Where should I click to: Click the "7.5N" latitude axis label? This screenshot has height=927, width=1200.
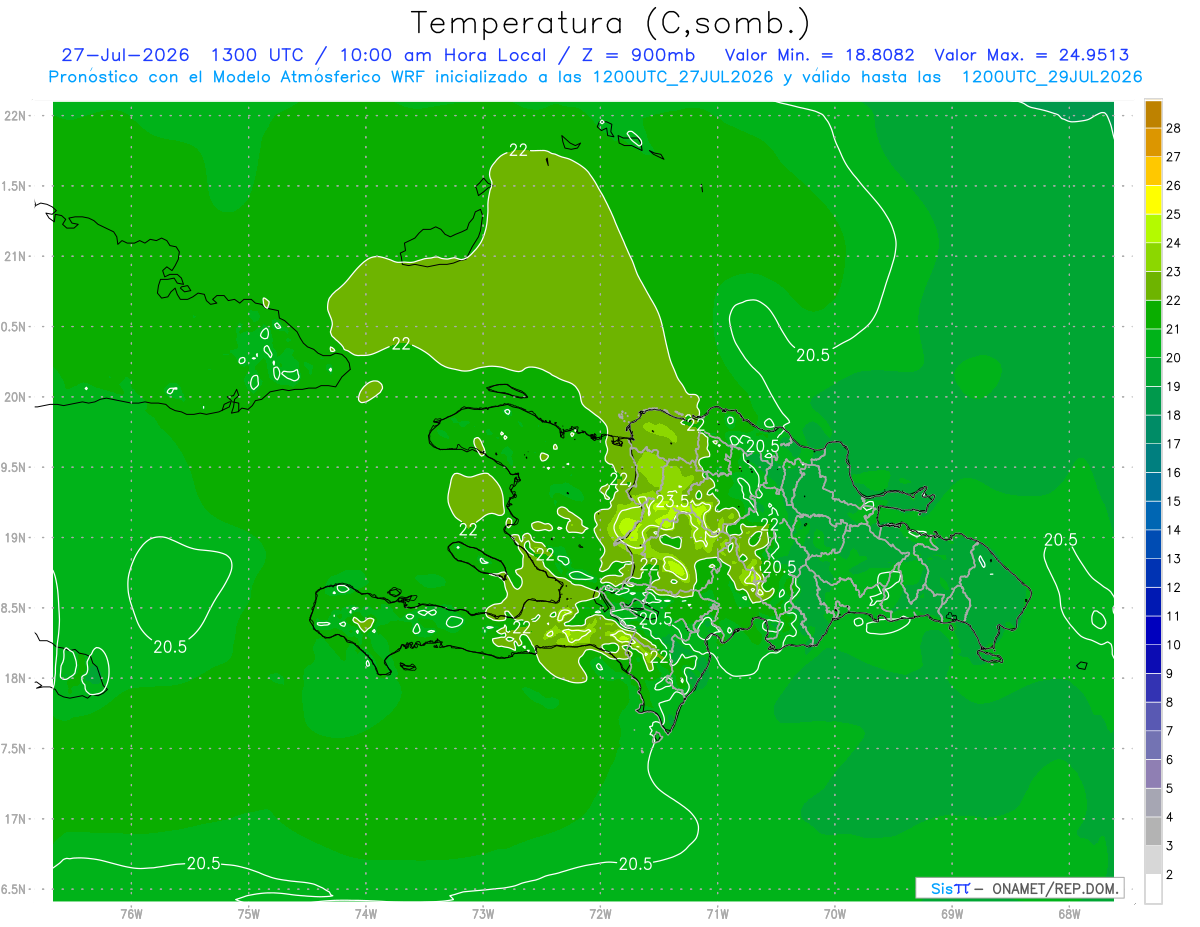pos(16,748)
